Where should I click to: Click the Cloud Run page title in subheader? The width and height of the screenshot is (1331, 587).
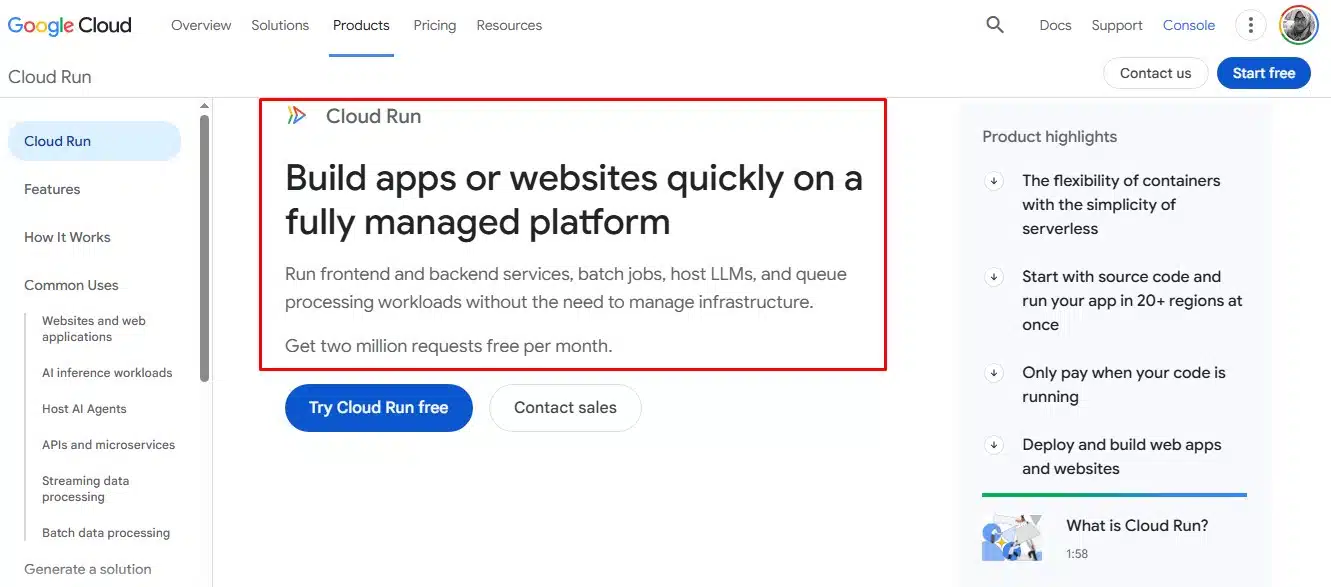50,77
